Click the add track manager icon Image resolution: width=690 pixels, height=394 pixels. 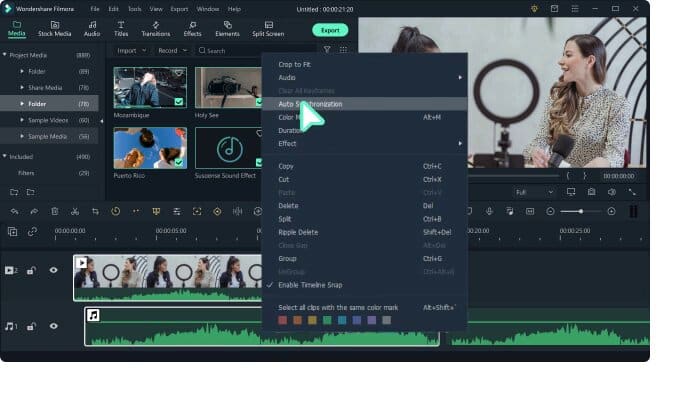[12, 232]
